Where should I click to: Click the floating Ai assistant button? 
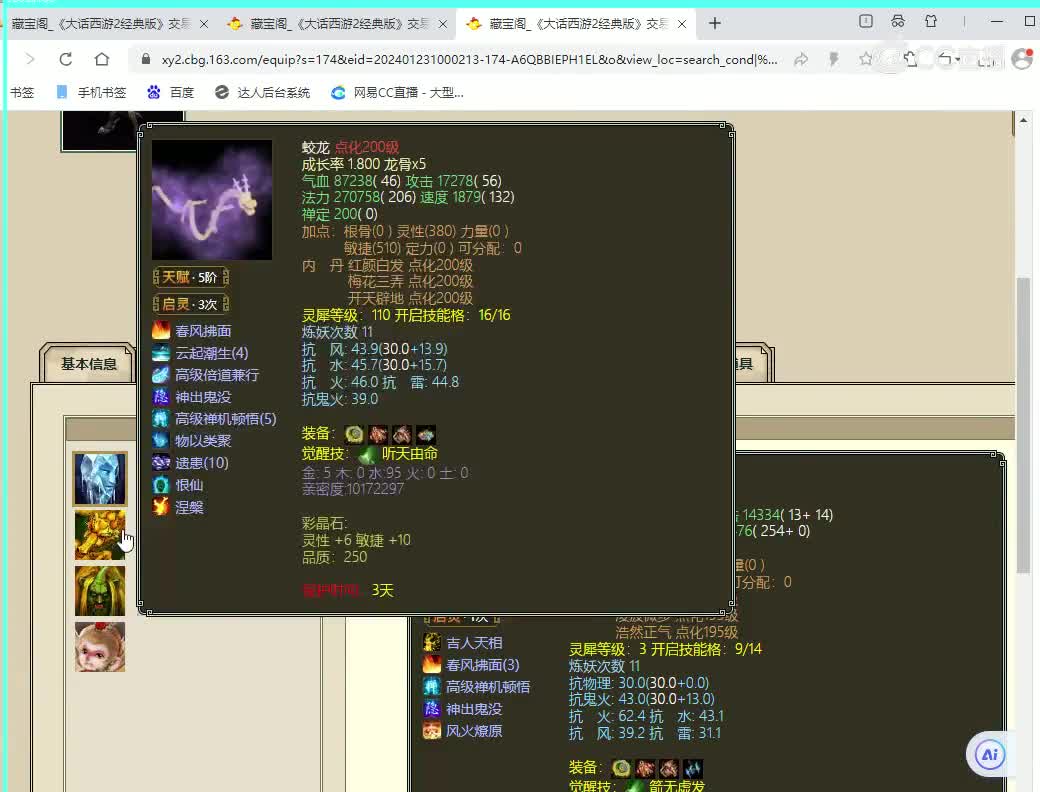coord(990,754)
